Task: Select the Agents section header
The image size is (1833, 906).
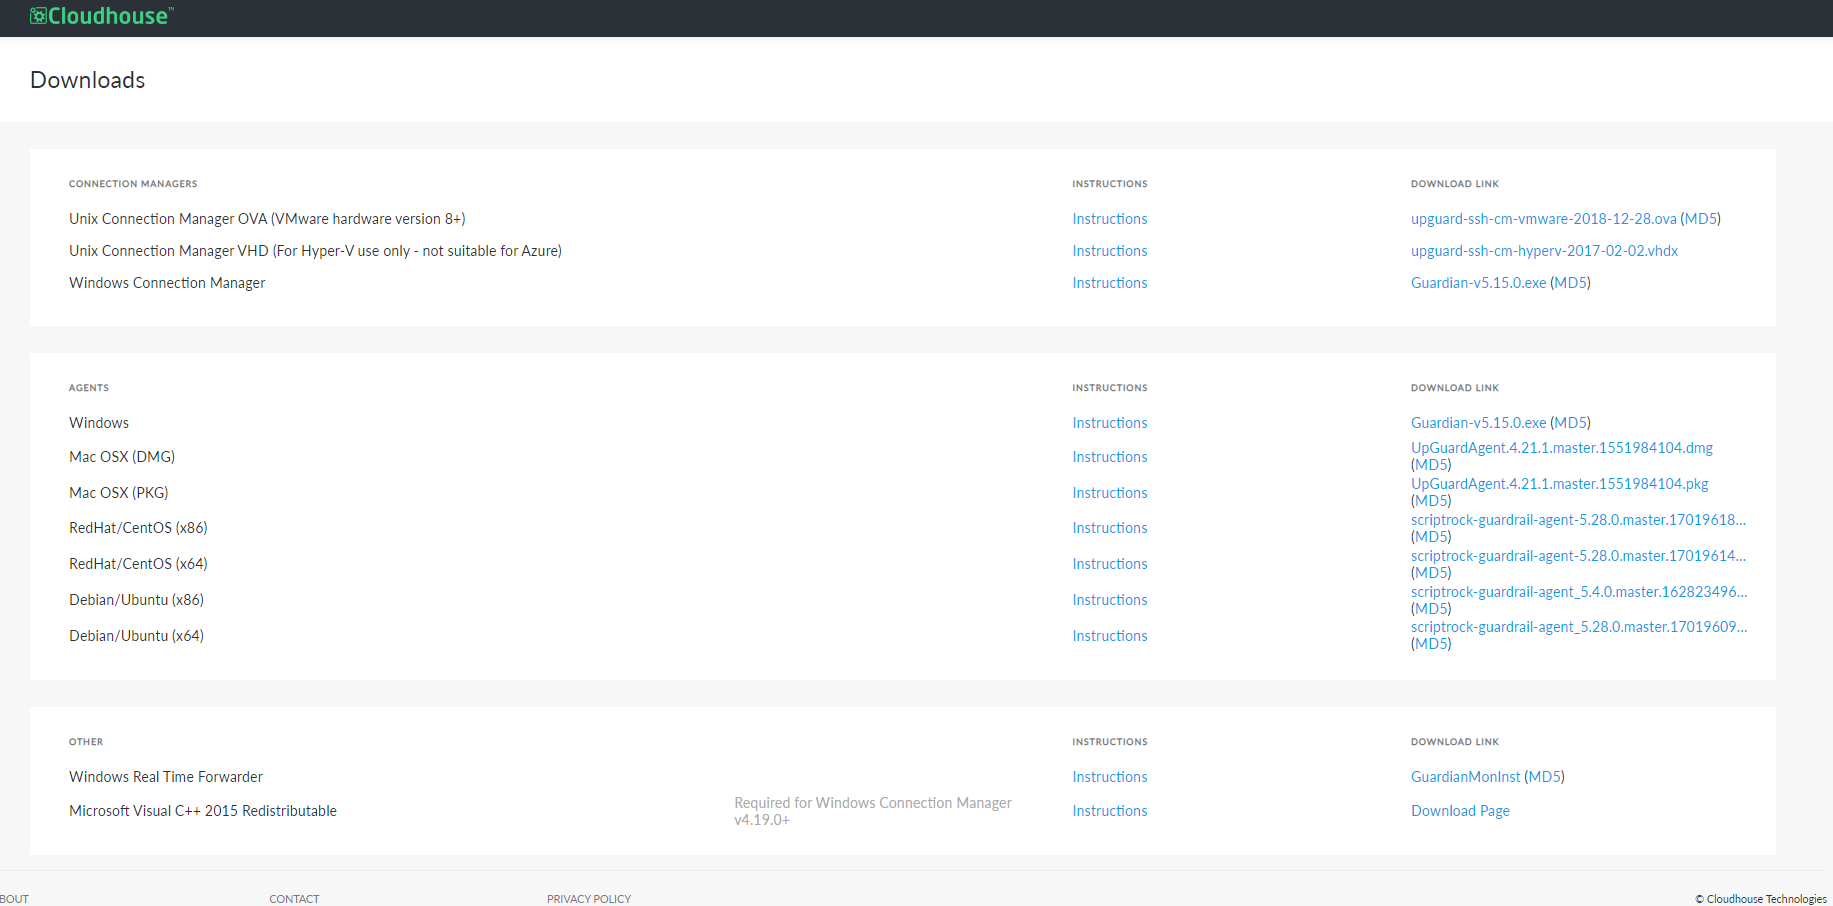Action: [x=89, y=388]
